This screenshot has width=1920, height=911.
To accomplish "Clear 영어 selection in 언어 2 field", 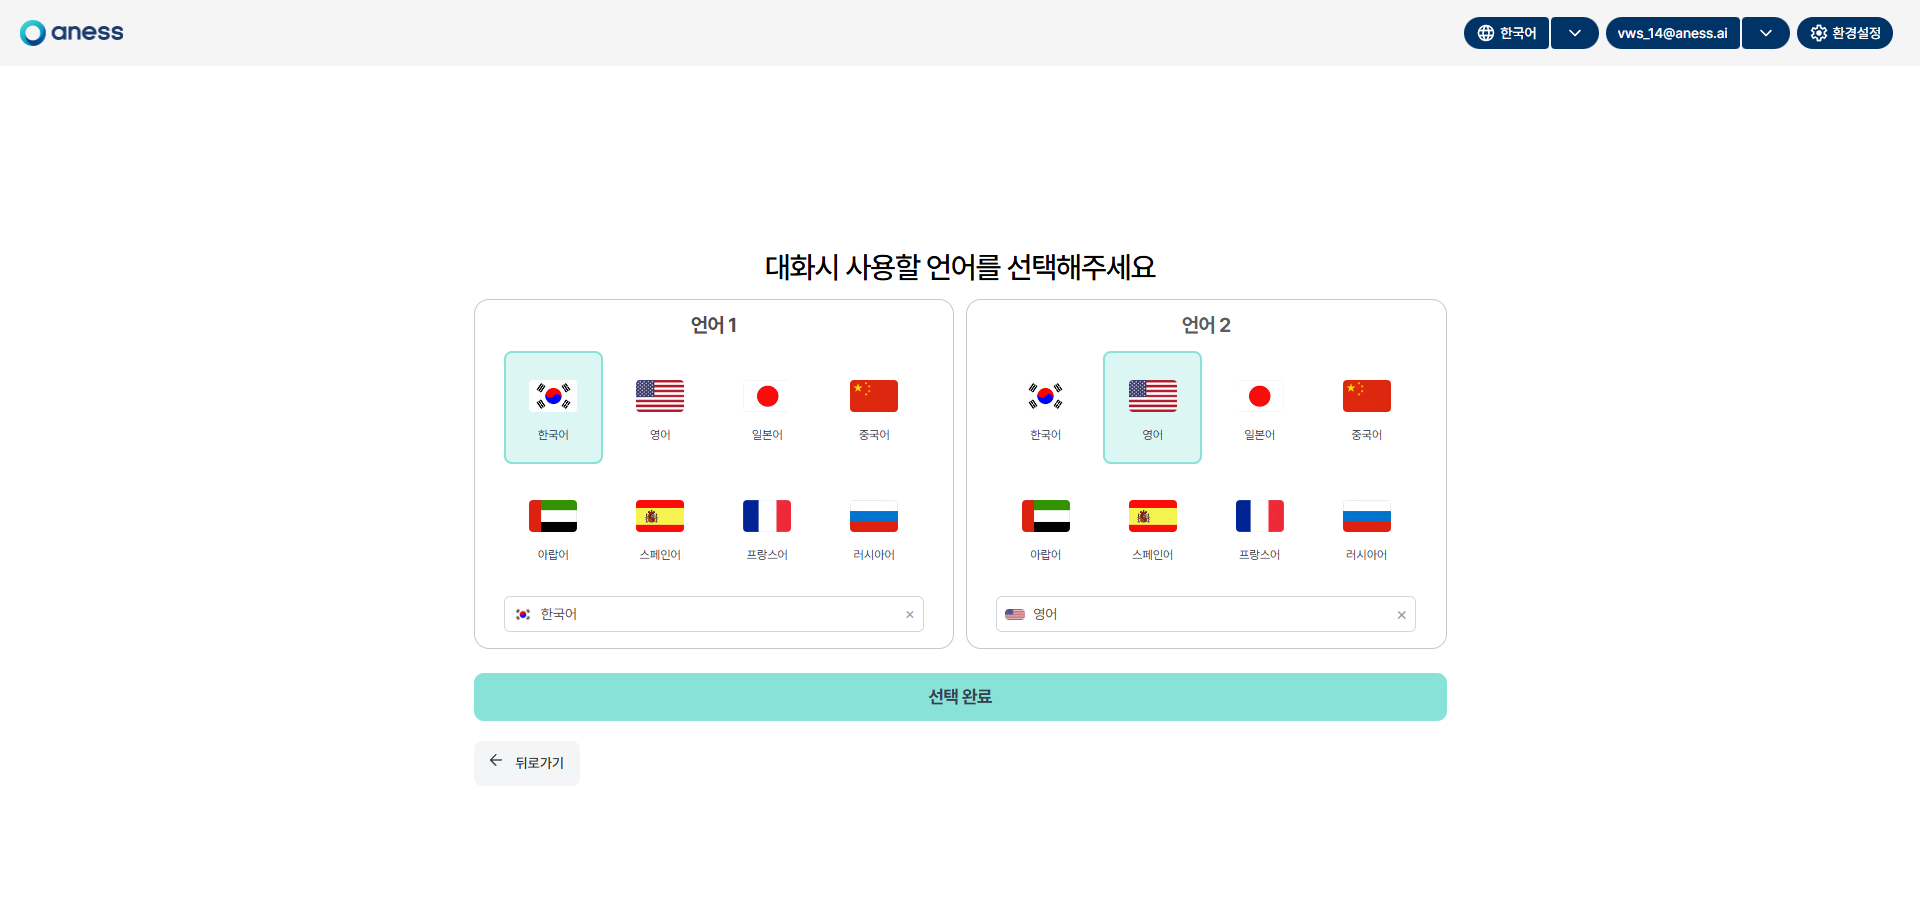I will [1402, 615].
